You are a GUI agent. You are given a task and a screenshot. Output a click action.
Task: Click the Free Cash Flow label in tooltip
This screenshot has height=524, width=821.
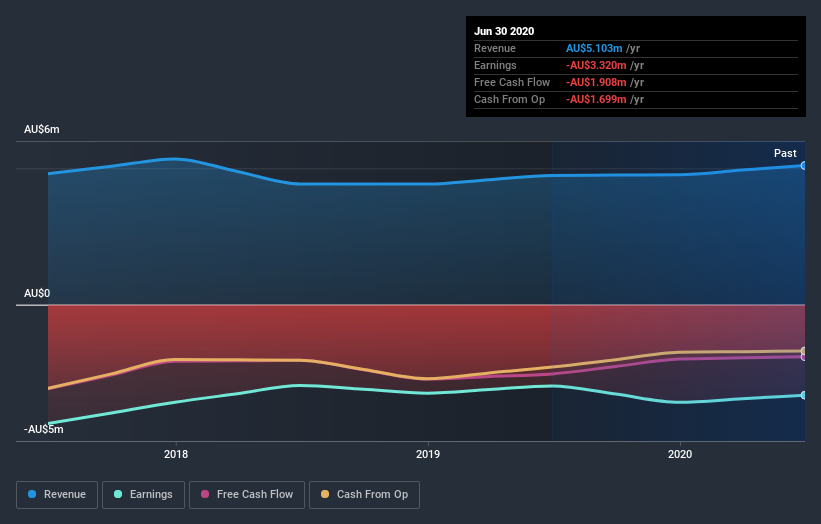click(512, 82)
